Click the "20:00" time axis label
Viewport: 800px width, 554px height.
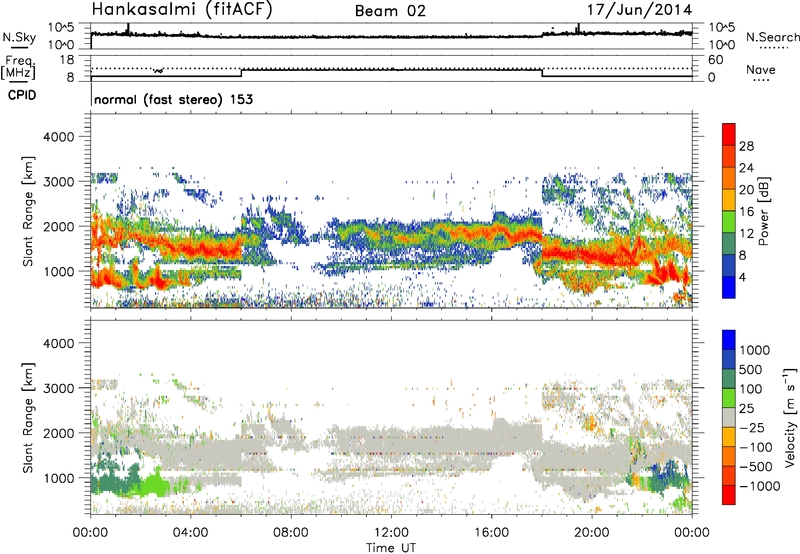pyautogui.click(x=592, y=533)
